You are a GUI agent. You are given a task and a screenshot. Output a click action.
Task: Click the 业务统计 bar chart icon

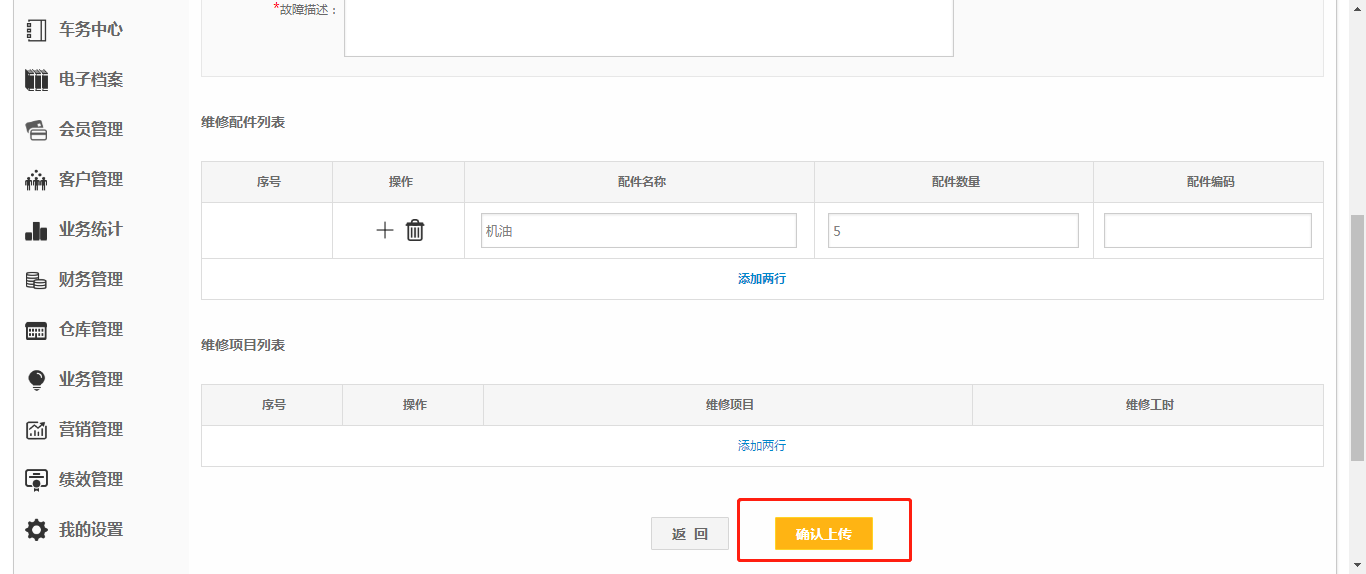click(x=36, y=230)
